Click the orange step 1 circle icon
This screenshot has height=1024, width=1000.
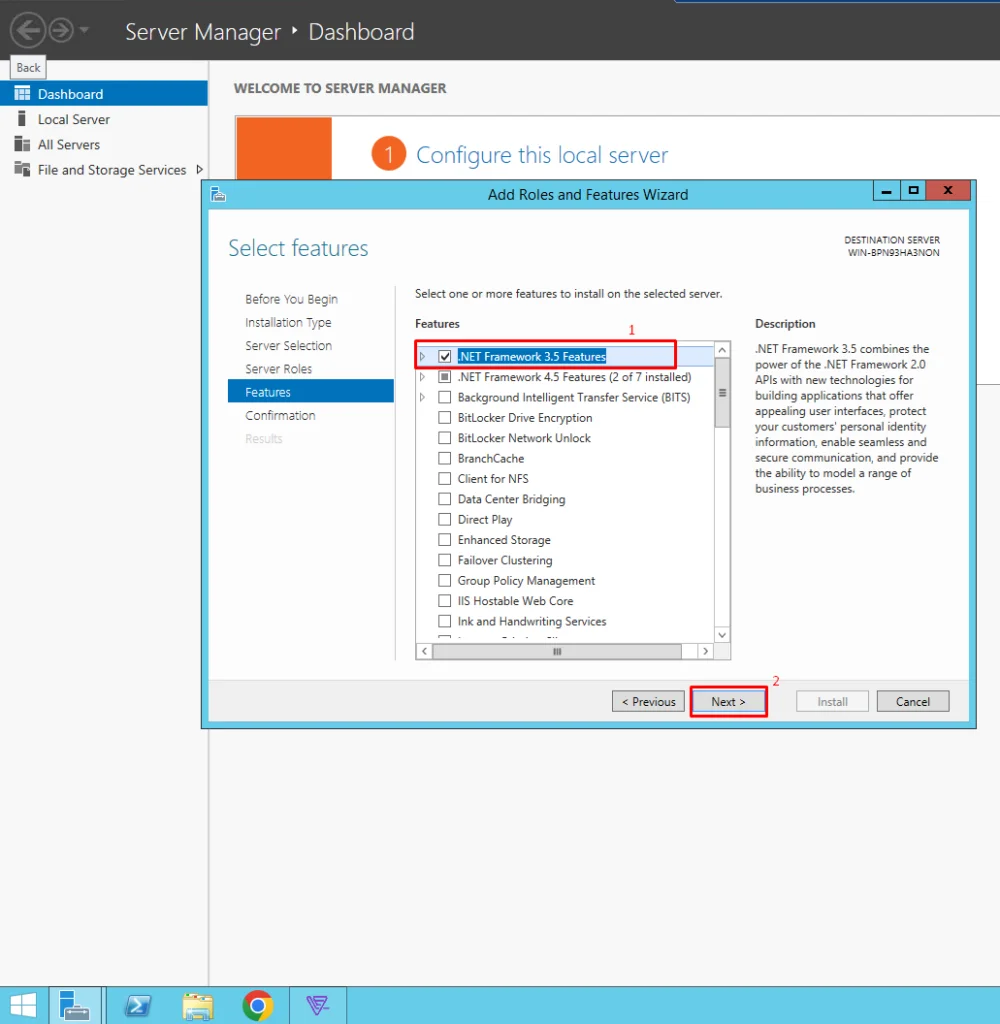click(x=389, y=153)
